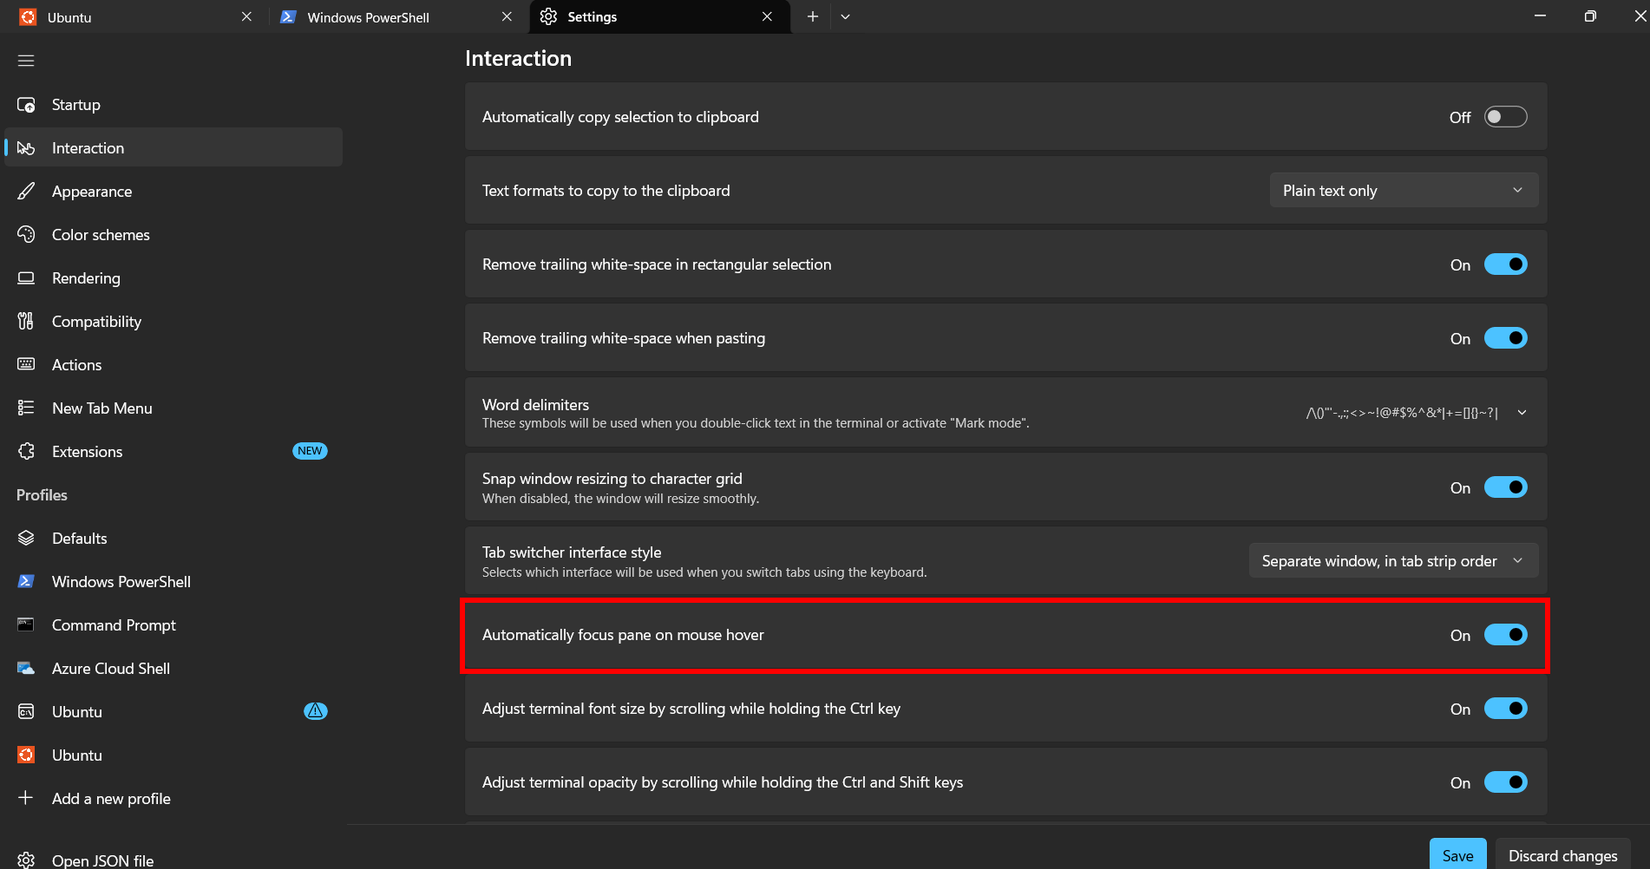Close the Settings tab
This screenshot has width=1650, height=869.
click(x=767, y=17)
